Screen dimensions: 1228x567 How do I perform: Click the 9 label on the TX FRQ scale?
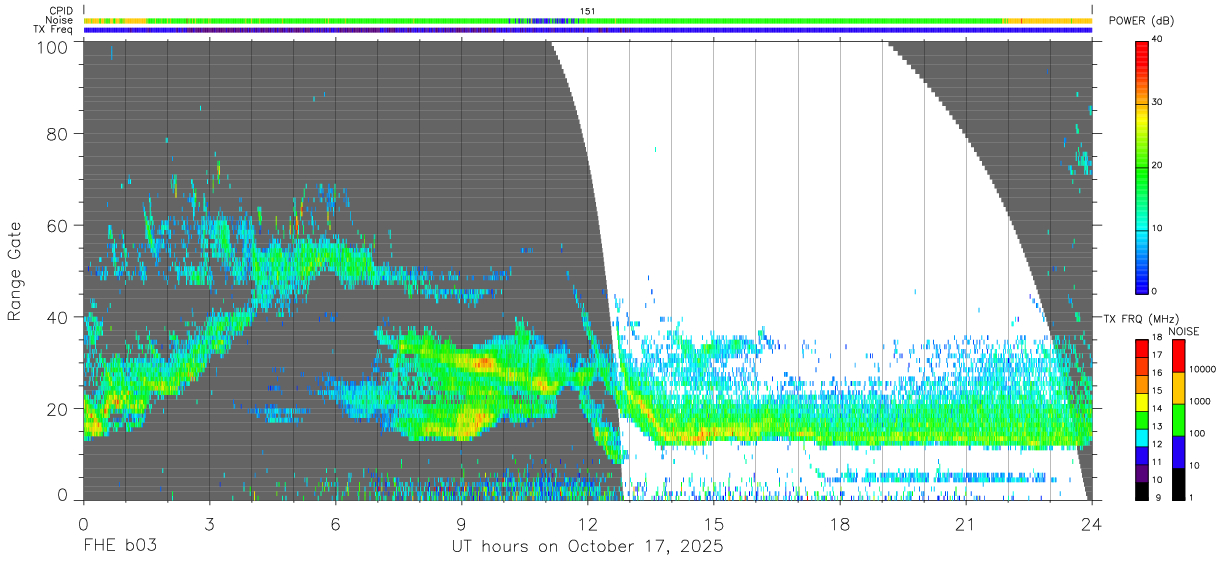[1159, 497]
